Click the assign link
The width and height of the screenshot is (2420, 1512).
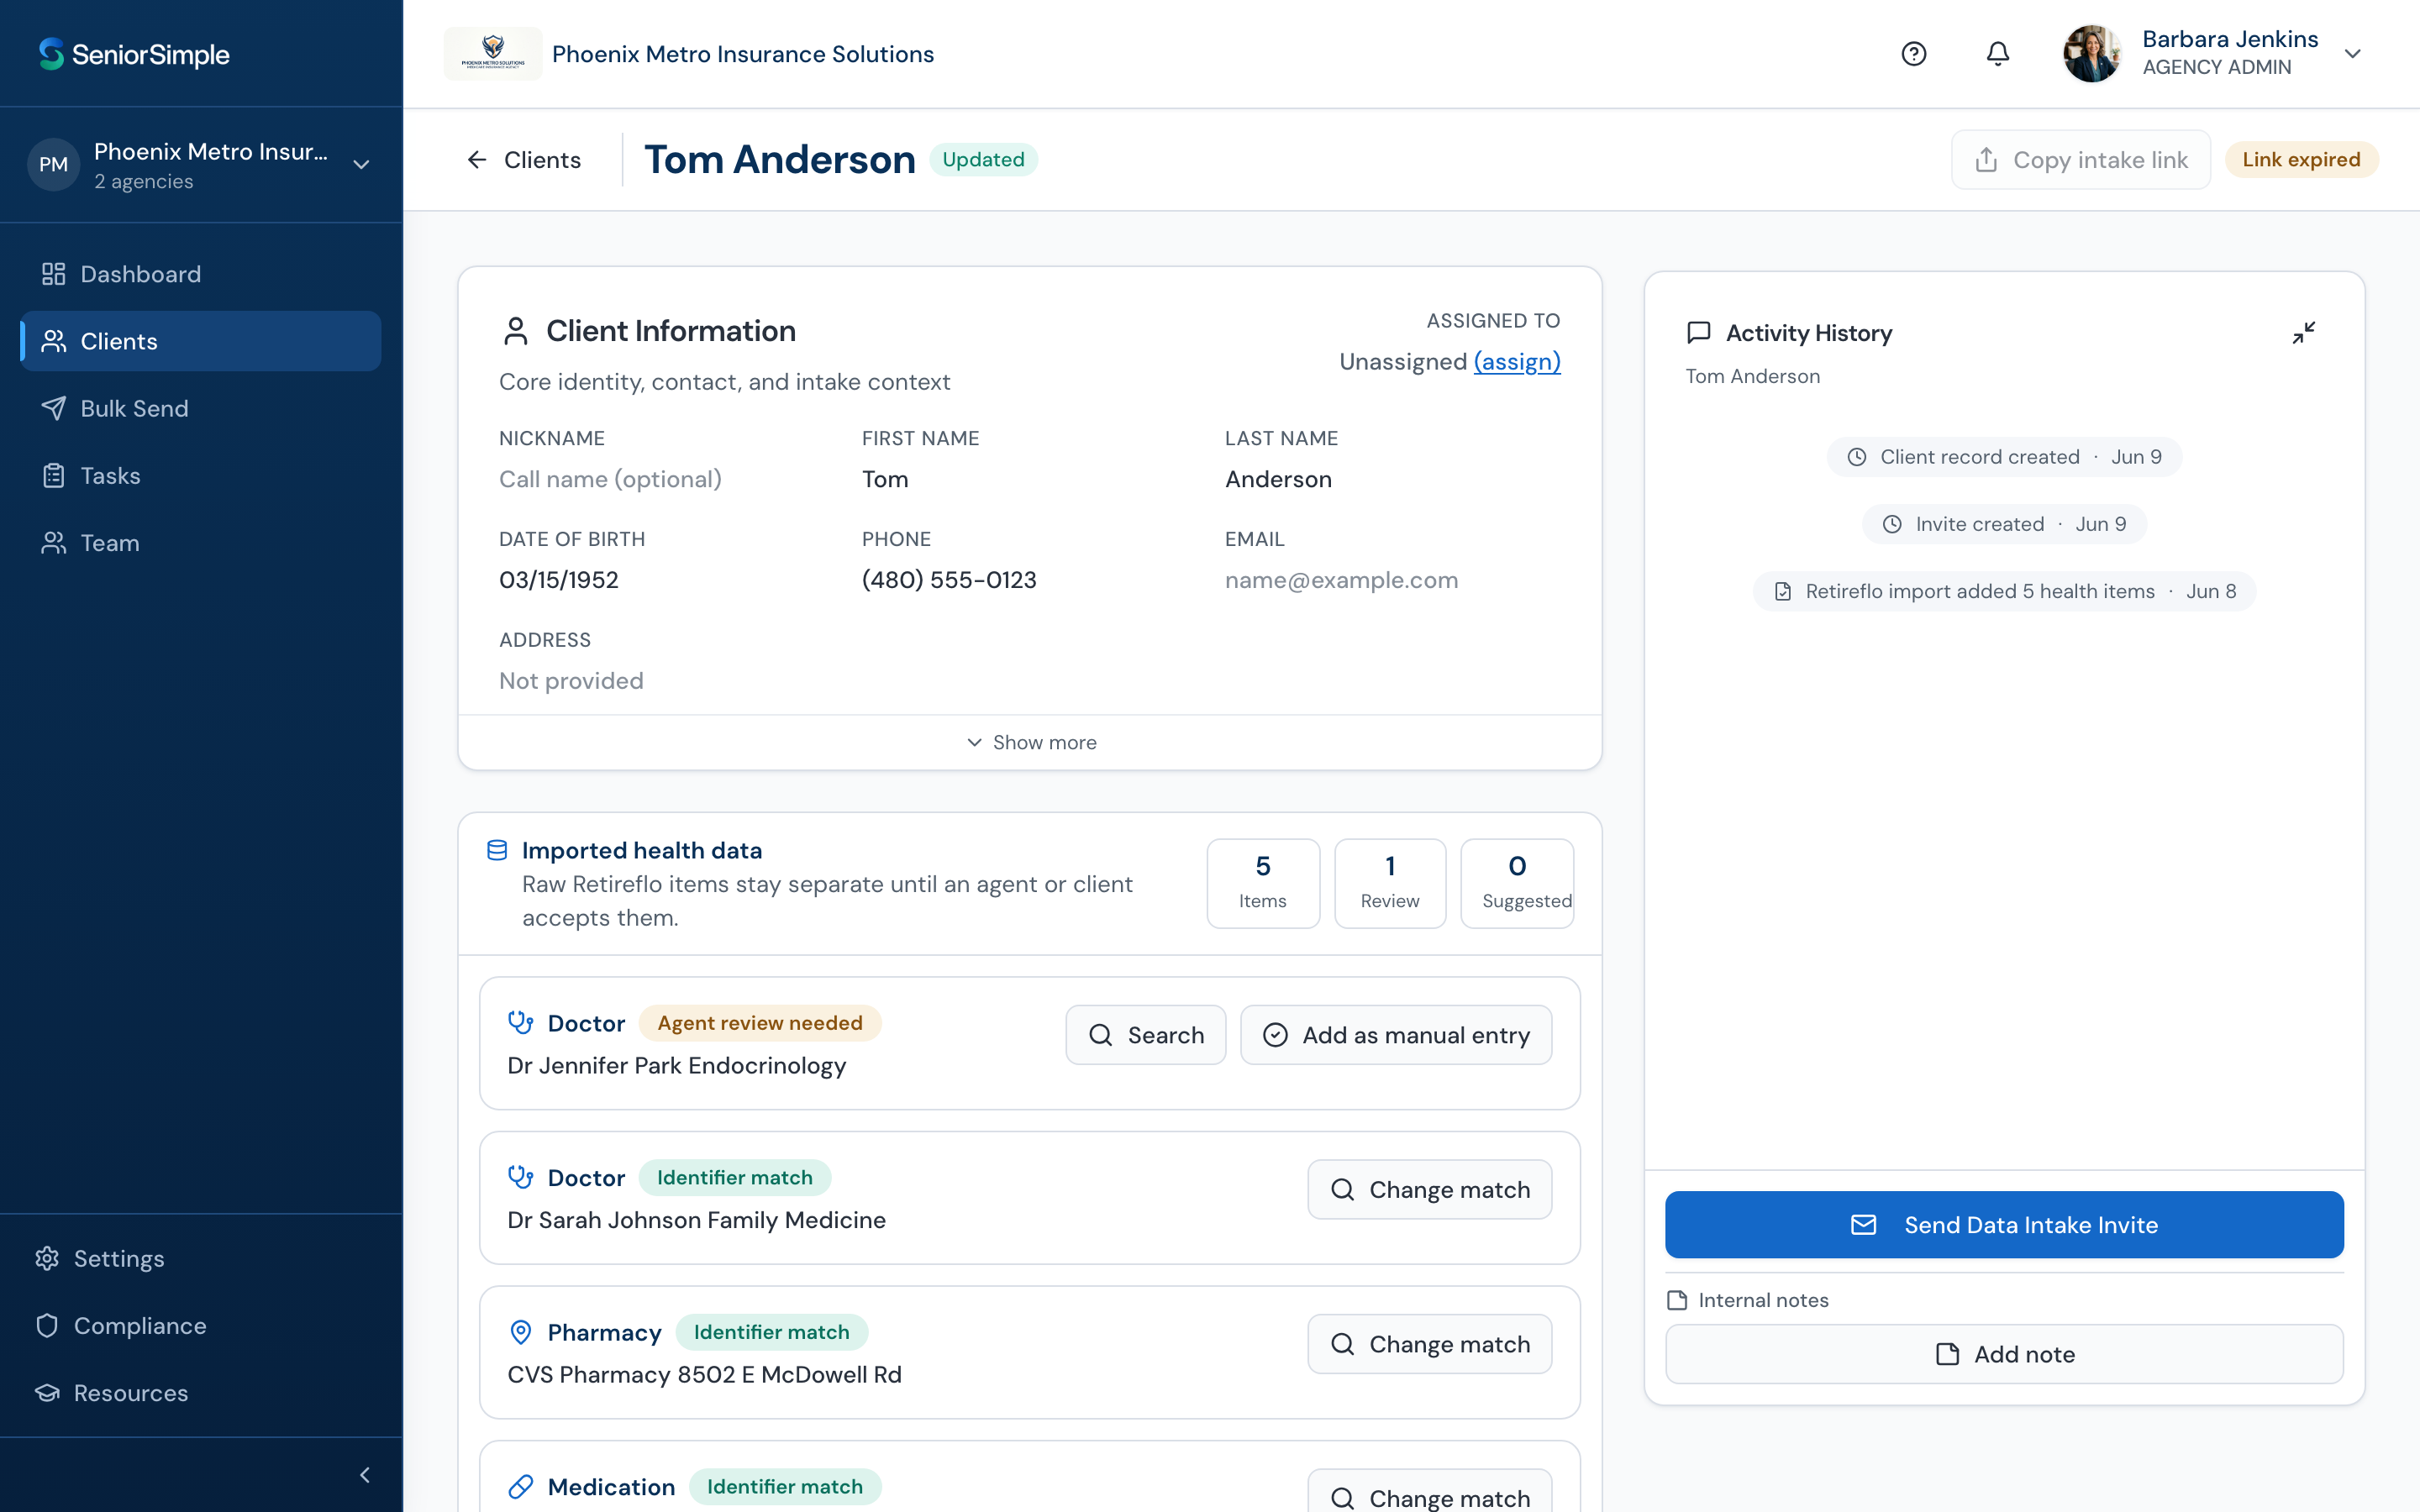1517,362
